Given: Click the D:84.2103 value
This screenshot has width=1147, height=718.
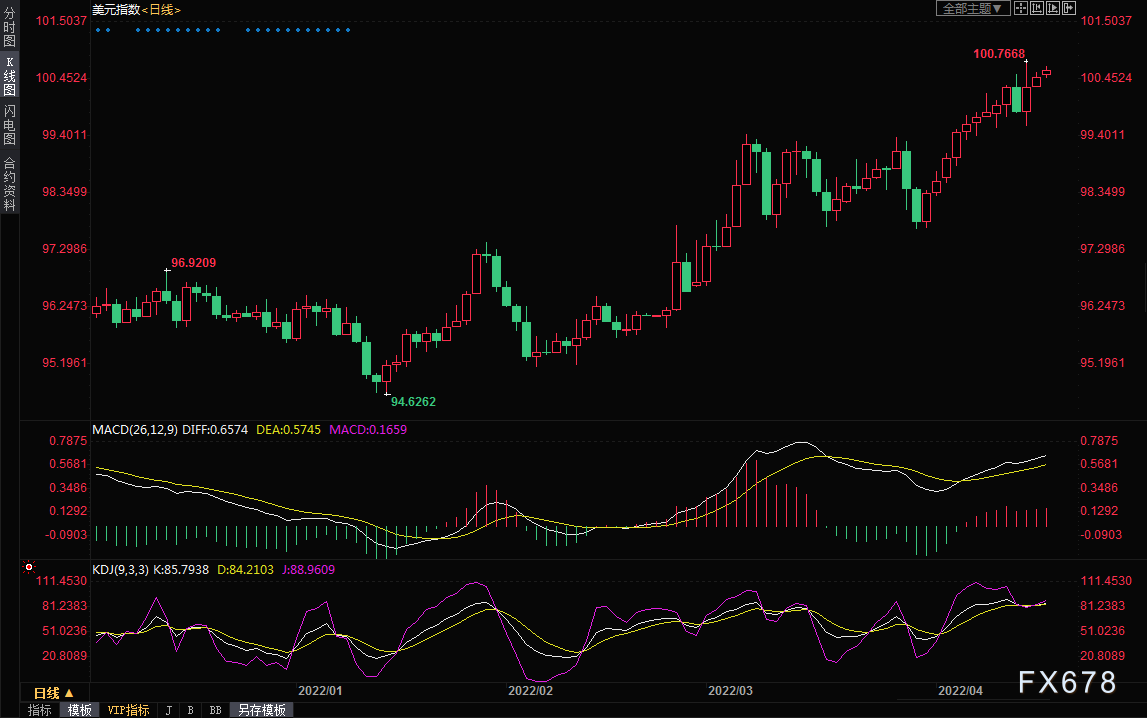Looking at the screenshot, I should pyautogui.click(x=245, y=570).
